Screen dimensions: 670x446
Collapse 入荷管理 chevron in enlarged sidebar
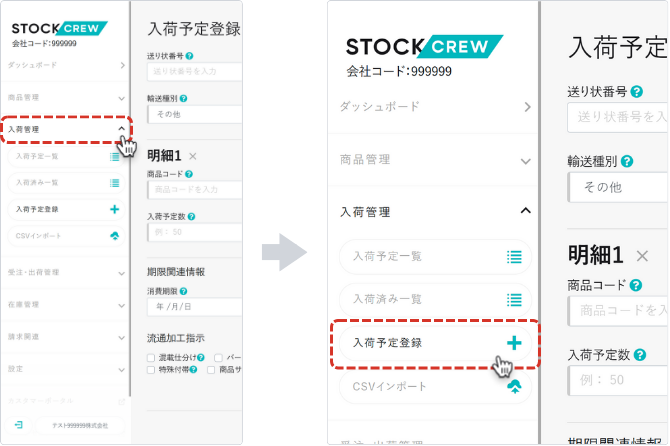[x=527, y=211]
